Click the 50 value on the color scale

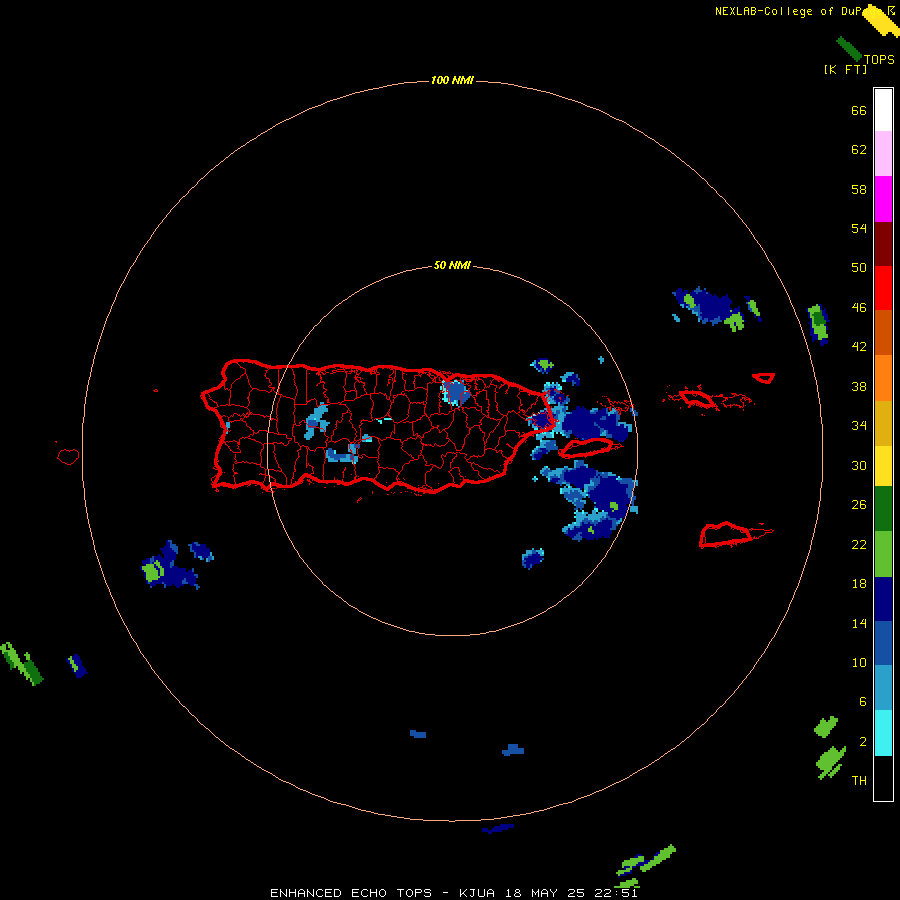pyautogui.click(x=859, y=268)
